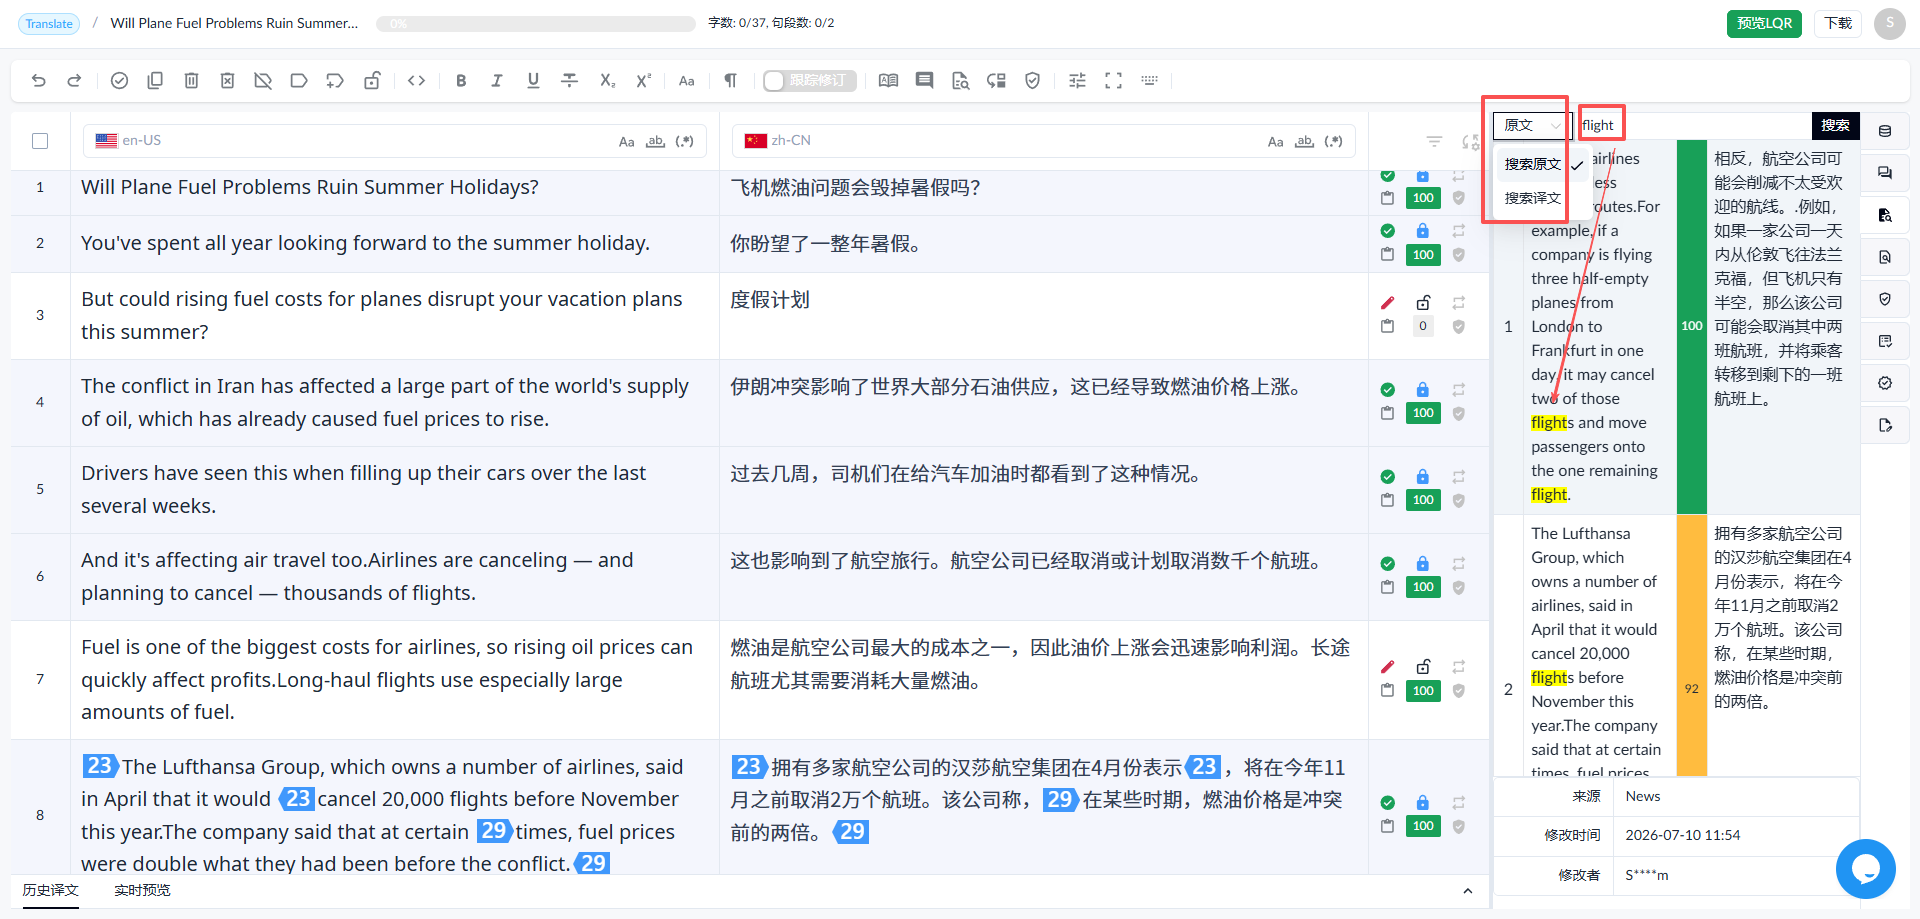Screen dimensions: 1920x919
Task: Click the undo arrow in the toolbar
Action: coord(39,81)
